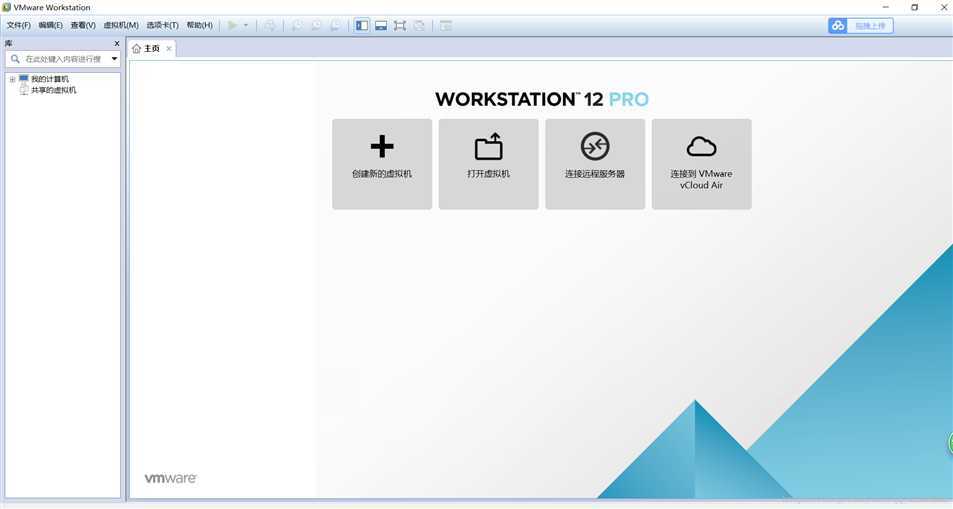Screen dimensions: 953x509
Task: Open the 文件(F) menu
Action: [18, 26]
